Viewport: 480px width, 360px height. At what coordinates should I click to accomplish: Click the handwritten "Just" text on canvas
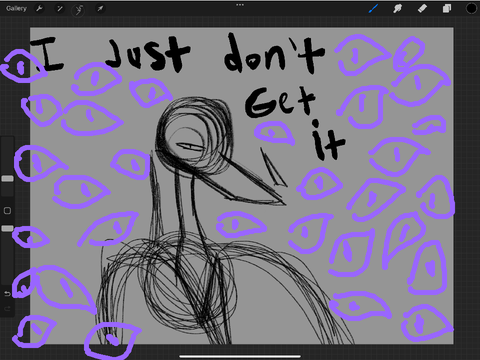click(148, 55)
